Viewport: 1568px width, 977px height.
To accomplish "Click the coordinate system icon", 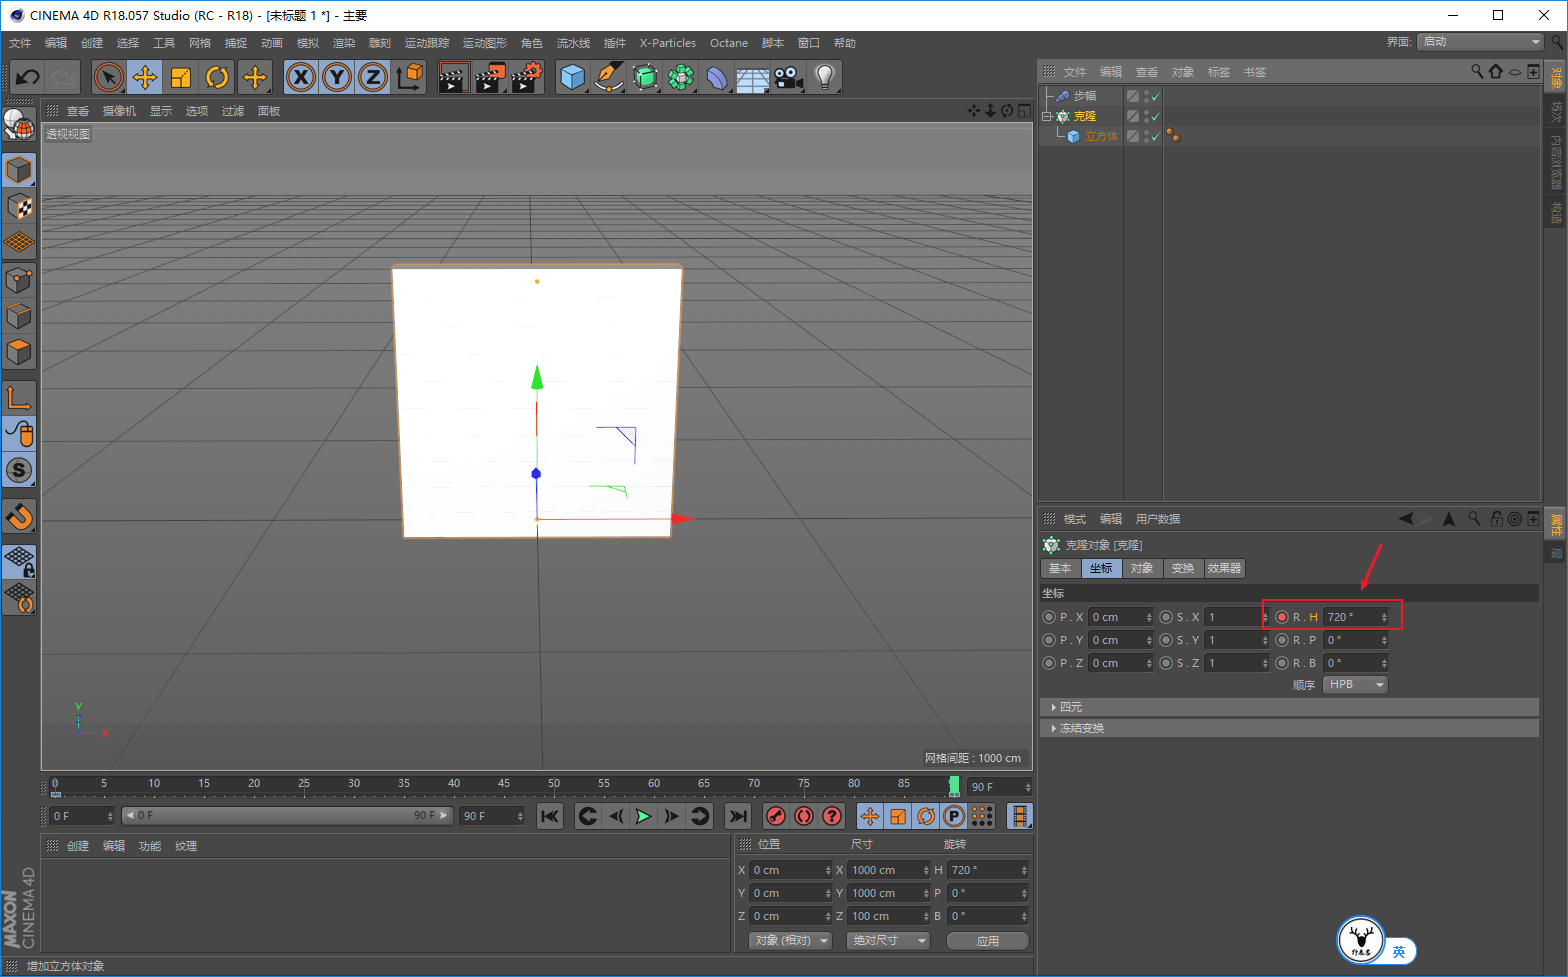I will 409,77.
